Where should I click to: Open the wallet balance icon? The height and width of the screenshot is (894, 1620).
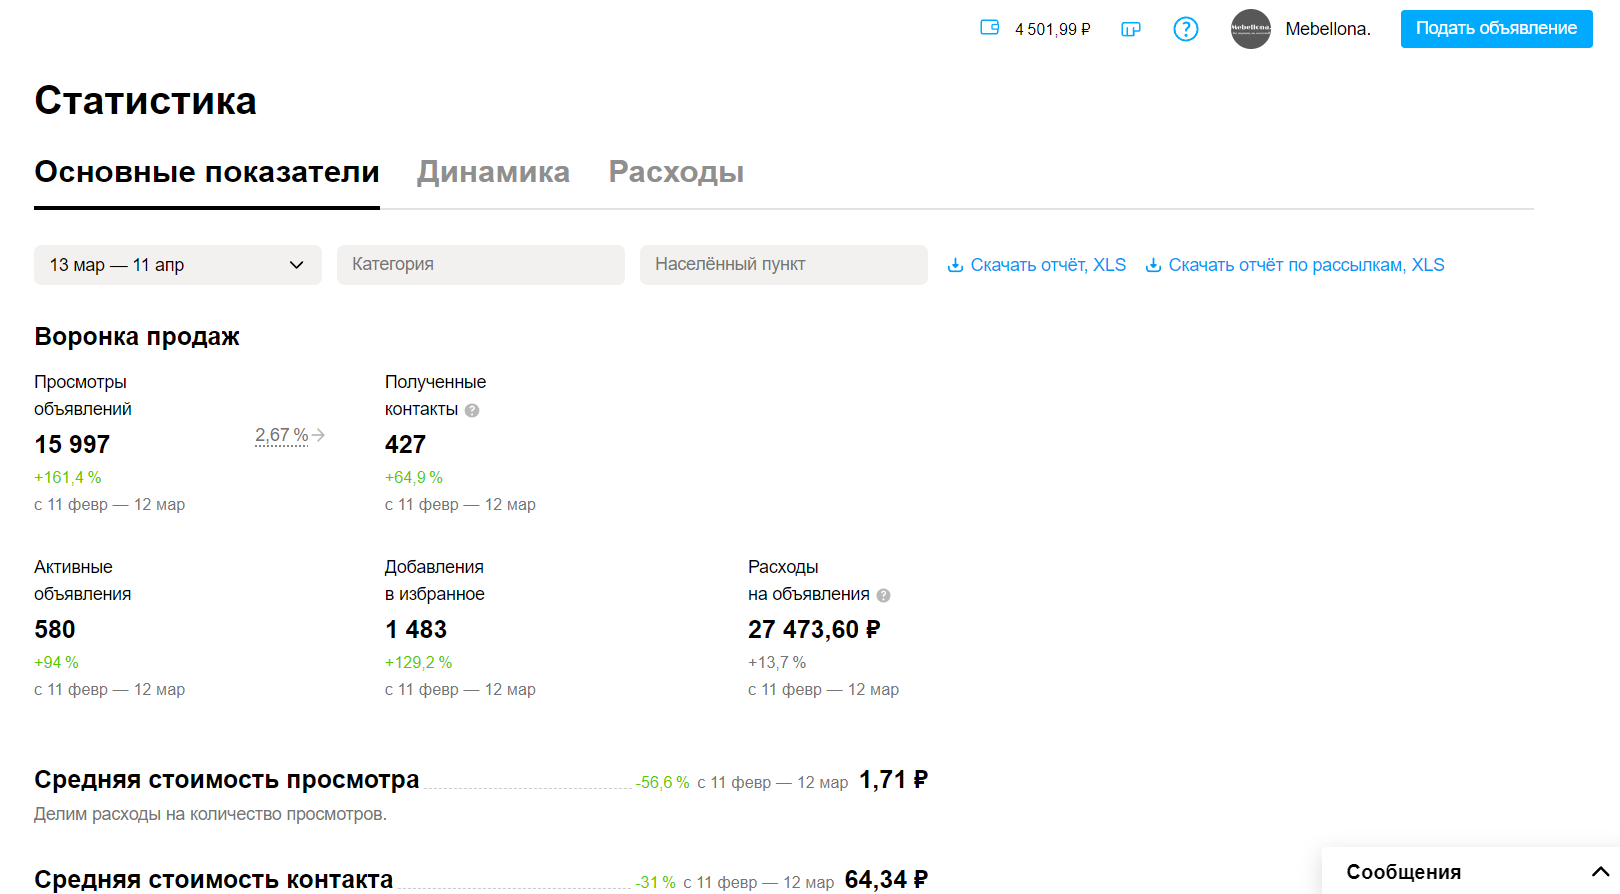tap(989, 28)
